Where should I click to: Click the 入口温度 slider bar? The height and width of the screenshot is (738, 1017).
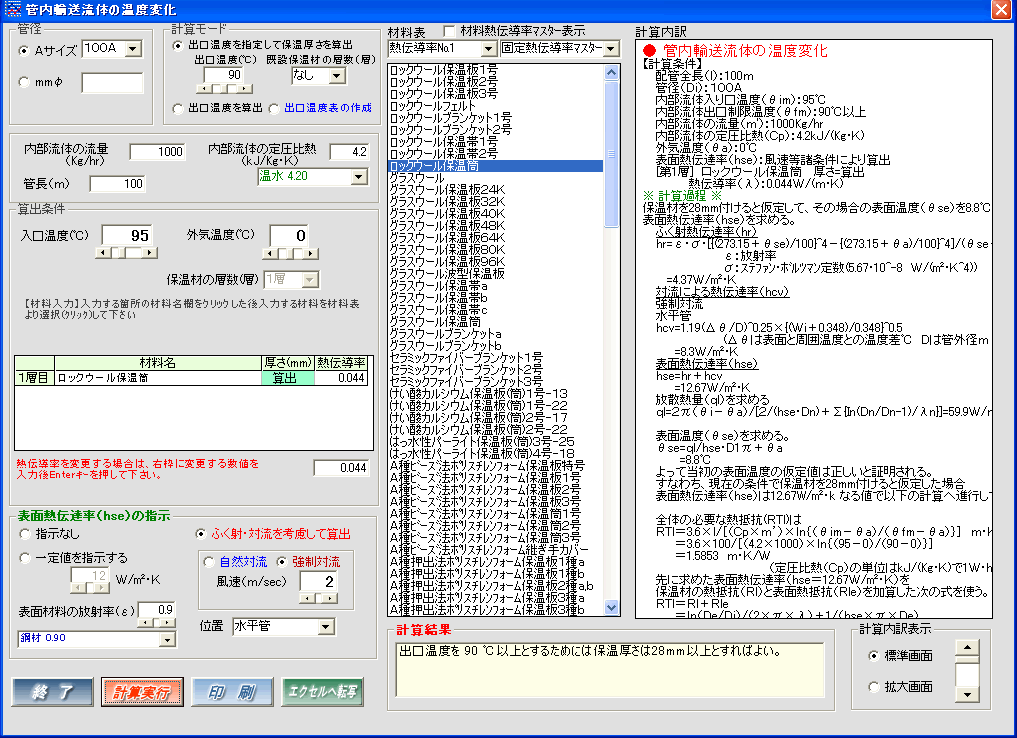pyautogui.click(x=125, y=253)
